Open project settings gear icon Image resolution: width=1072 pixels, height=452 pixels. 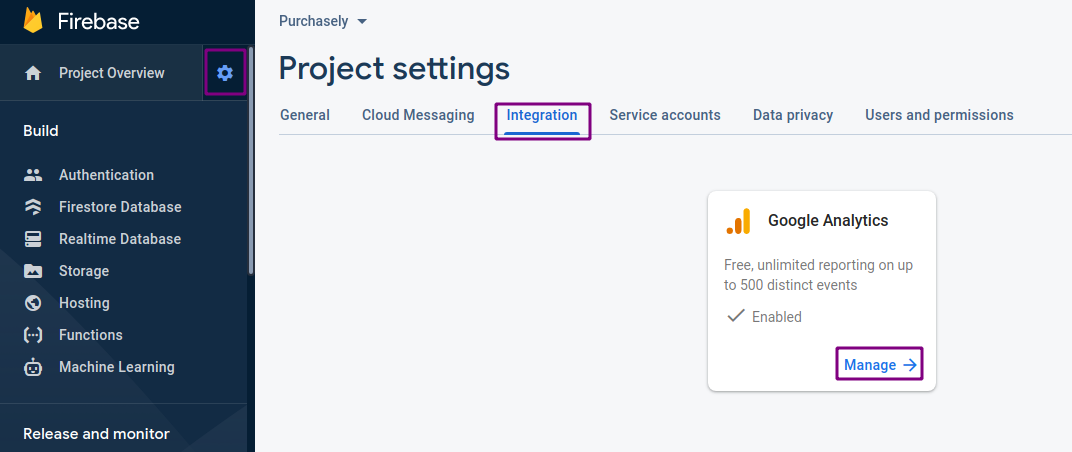coord(225,72)
